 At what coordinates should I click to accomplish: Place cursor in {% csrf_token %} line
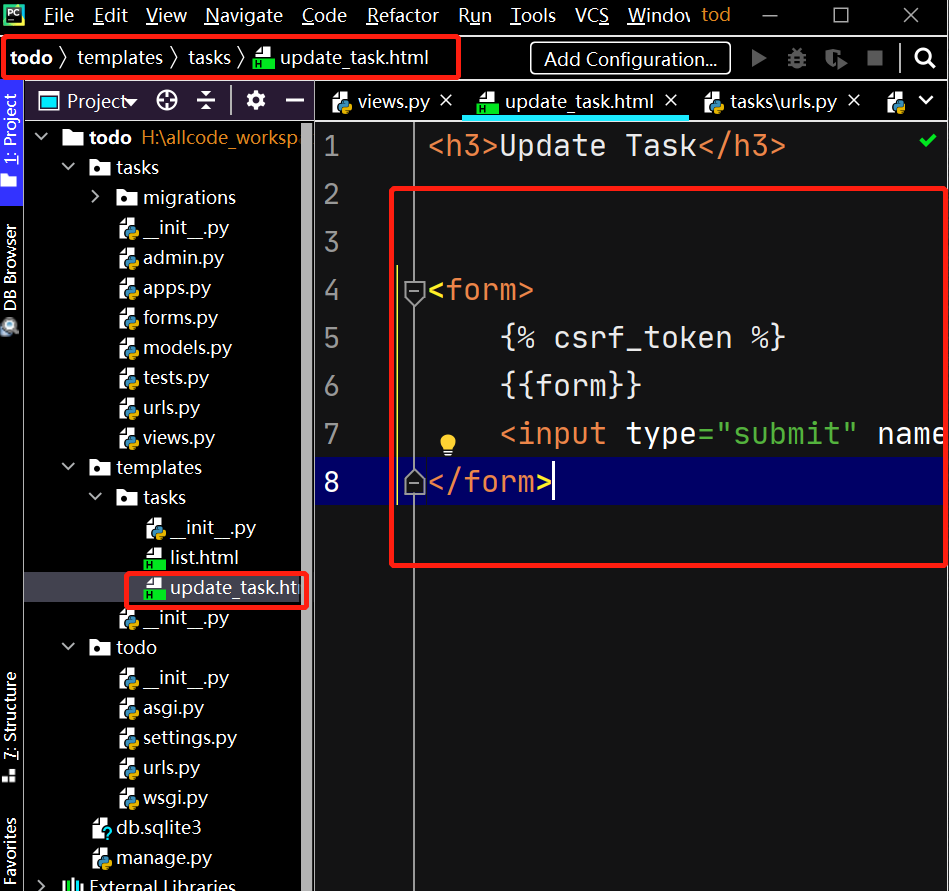point(643,337)
